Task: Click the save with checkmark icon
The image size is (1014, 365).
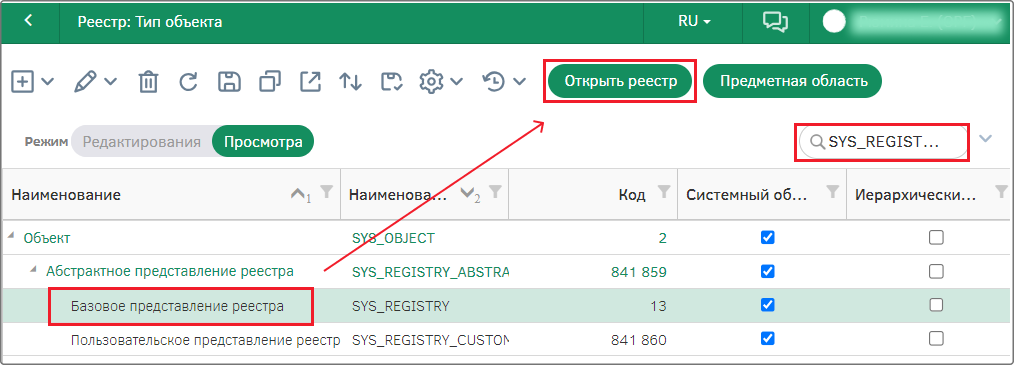Action: coord(392,82)
